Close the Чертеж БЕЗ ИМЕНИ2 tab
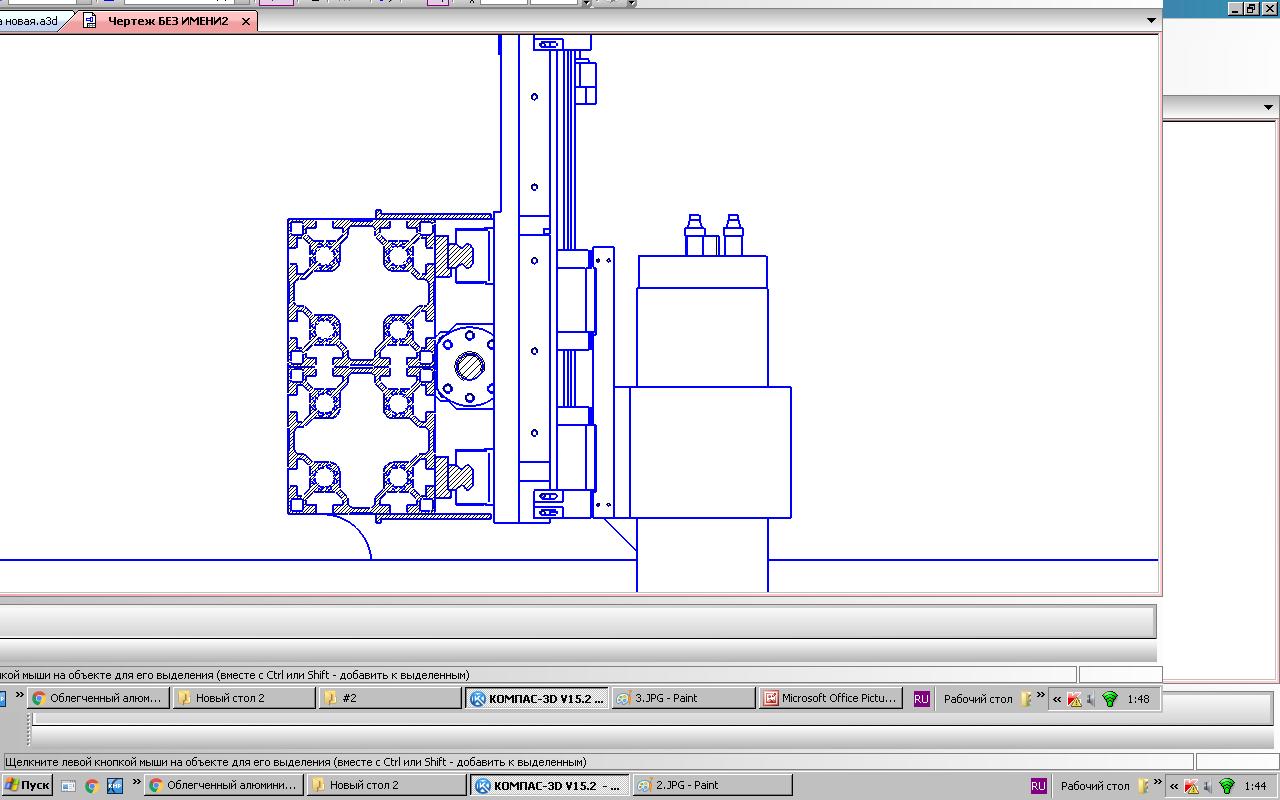The height and width of the screenshot is (800, 1280). click(x=246, y=21)
